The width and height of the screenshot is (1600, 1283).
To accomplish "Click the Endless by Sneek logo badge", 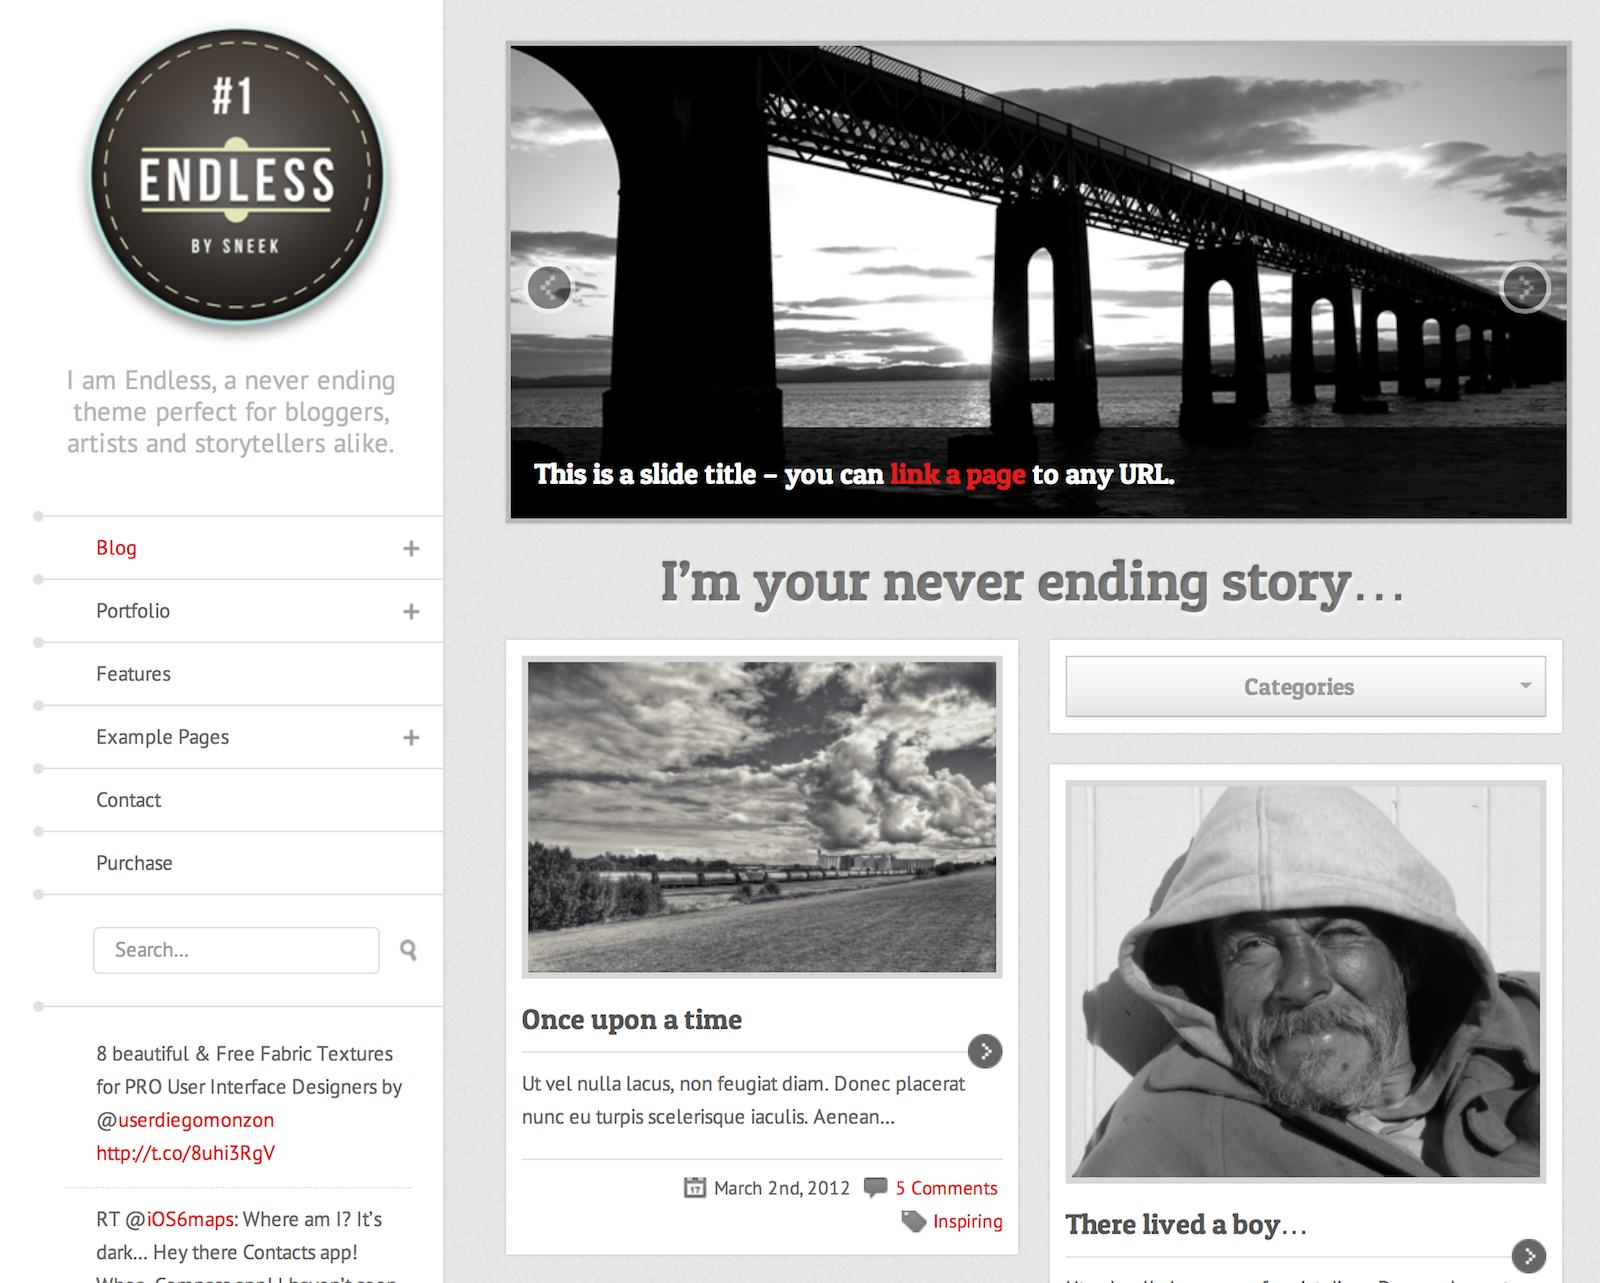I will click(x=237, y=178).
